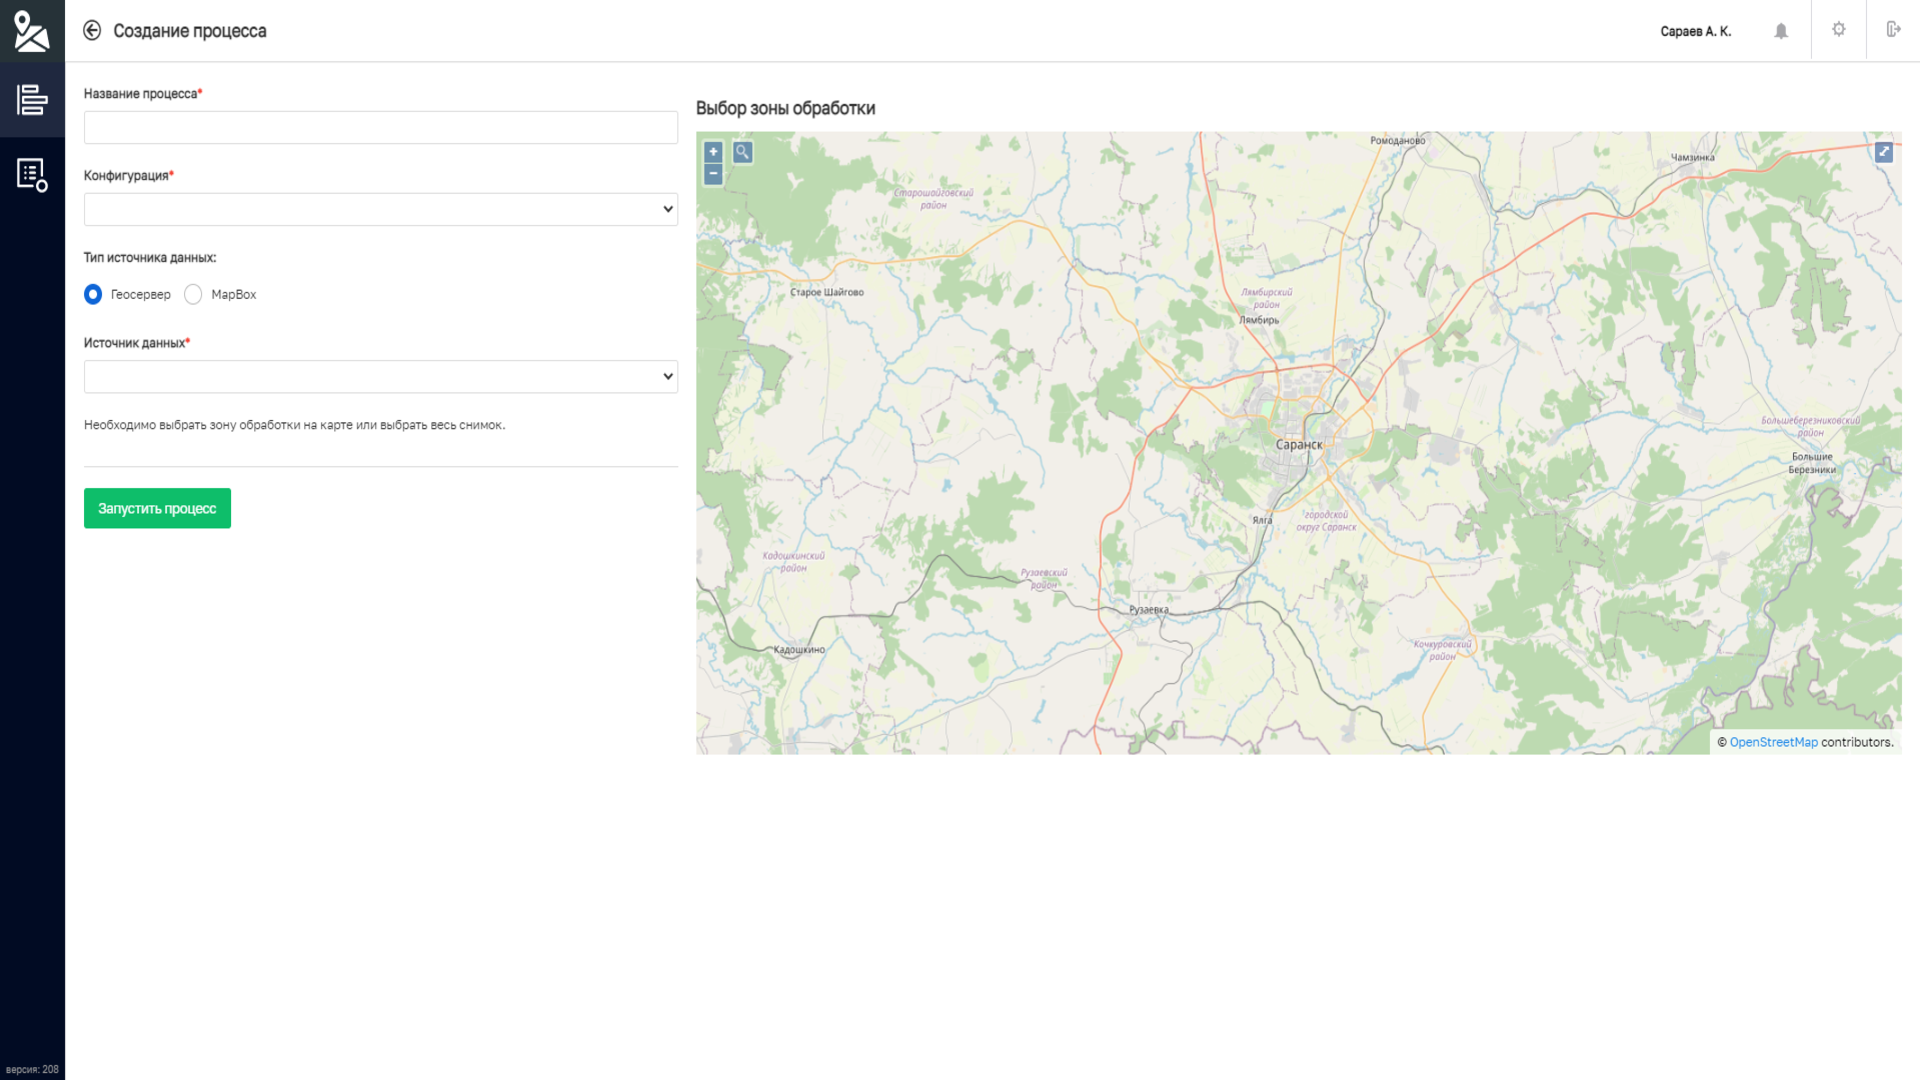
Task: Zoom in on the map
Action: tap(713, 152)
